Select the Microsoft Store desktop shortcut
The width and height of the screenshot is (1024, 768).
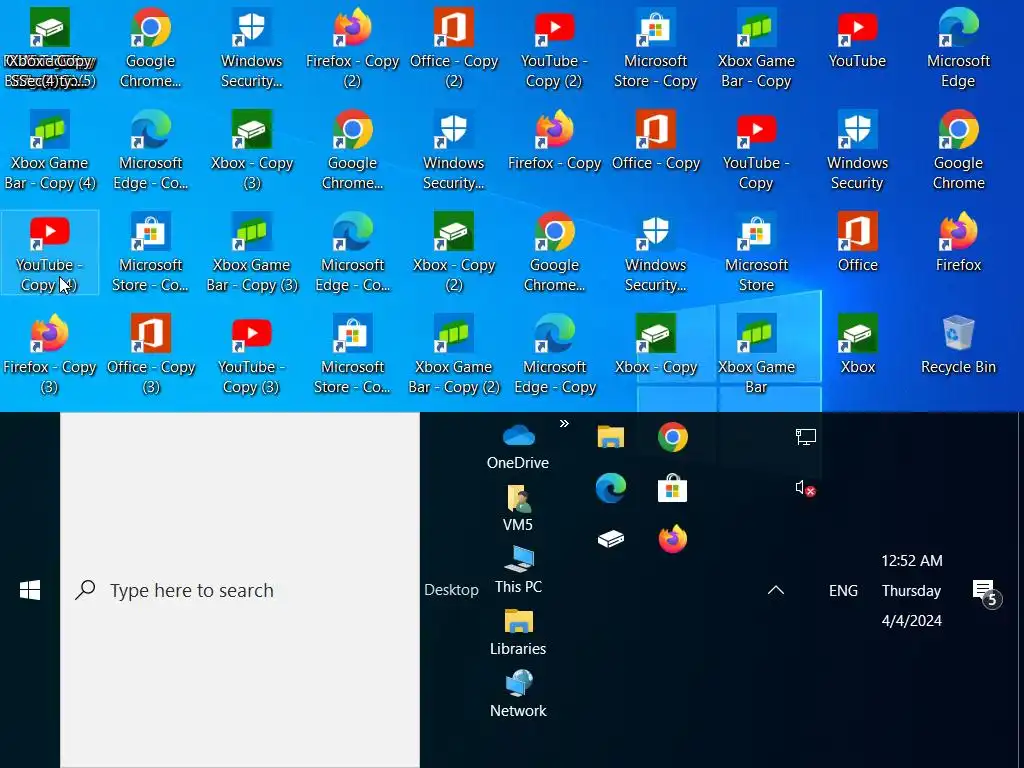click(756, 251)
